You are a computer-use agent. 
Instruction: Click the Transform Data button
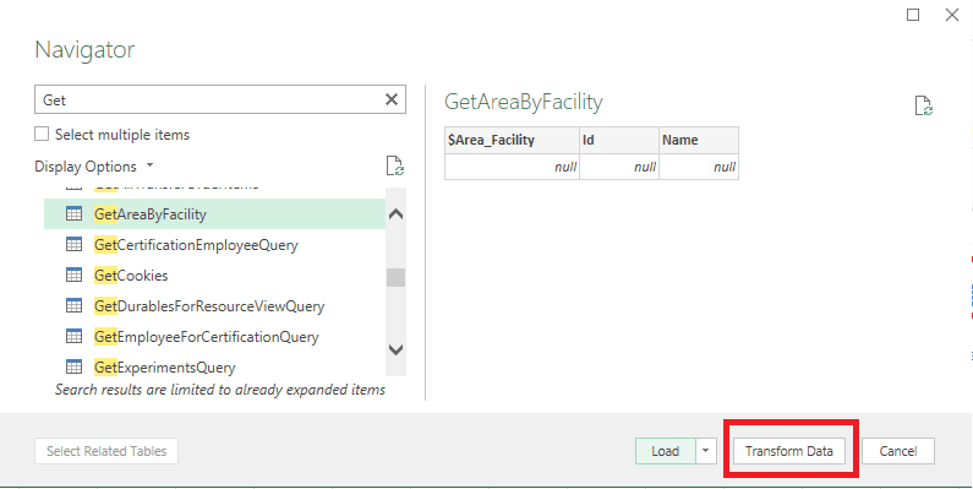789,451
